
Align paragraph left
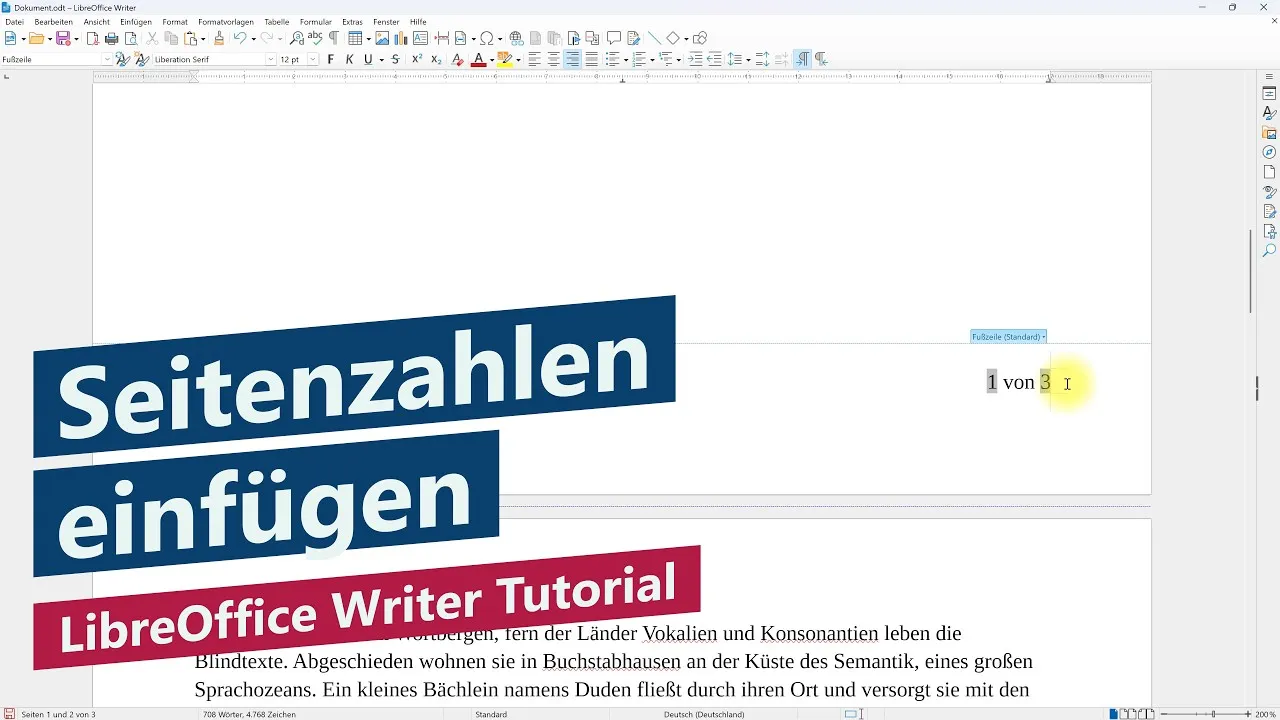(534, 59)
